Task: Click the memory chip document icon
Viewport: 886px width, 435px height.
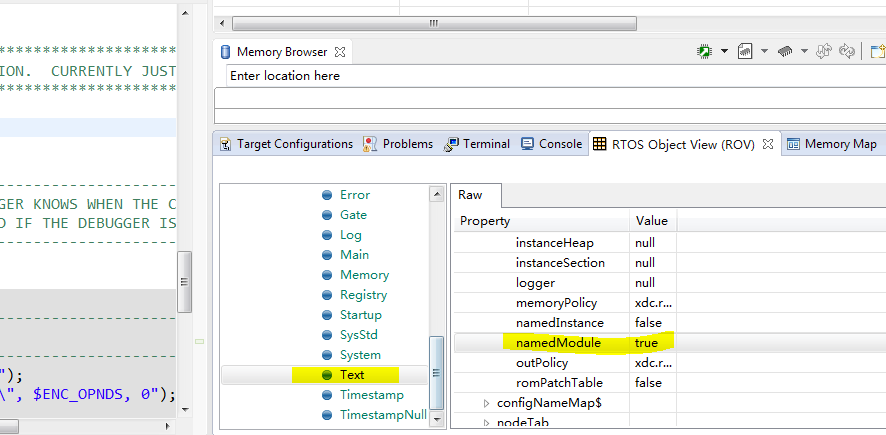Action: click(744, 51)
